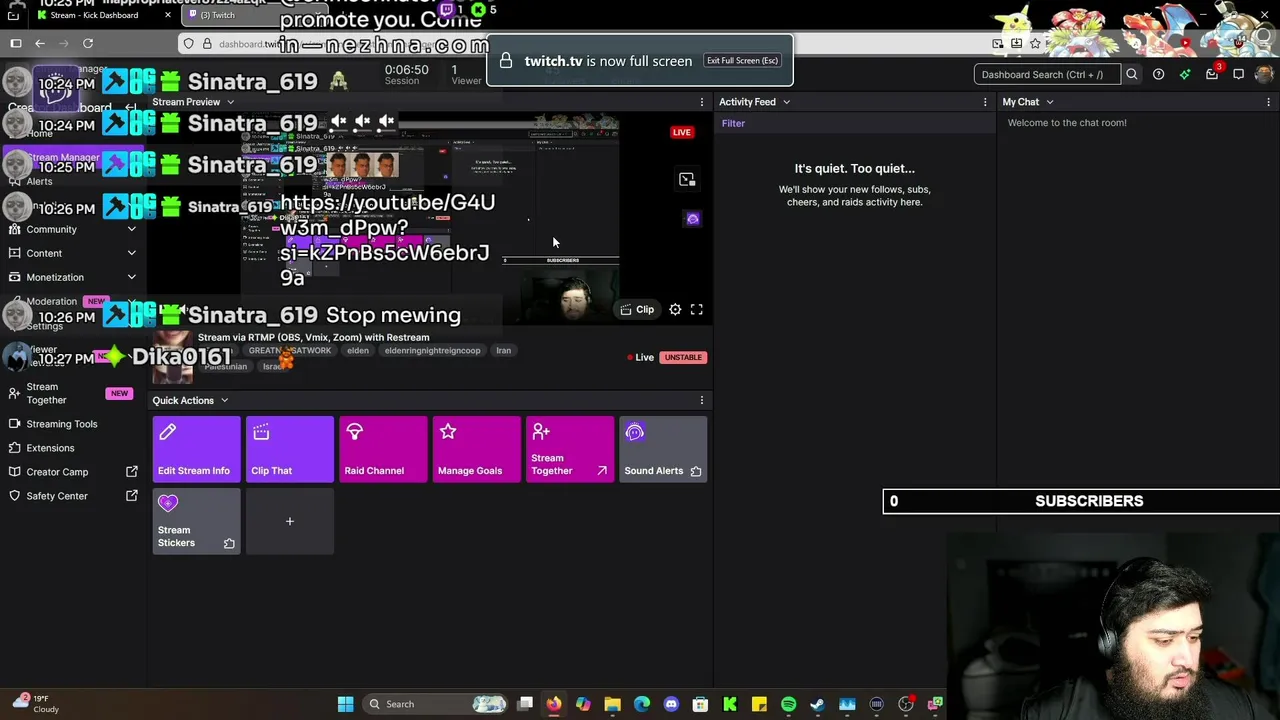The height and width of the screenshot is (720, 1280).
Task: Open Discord from the taskbar
Action: 671,704
